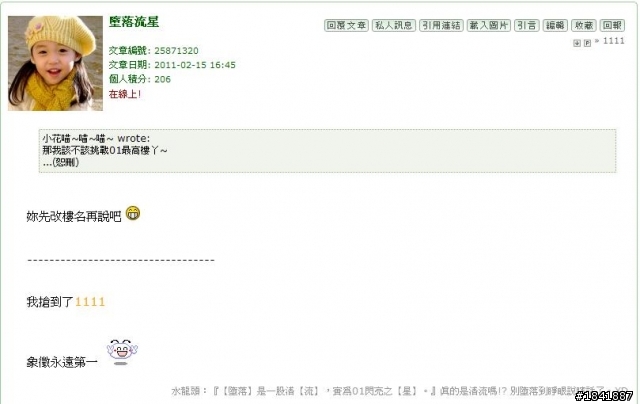Image resolution: width=640 pixels, height=404 pixels.
Task: Click the 編輯 edit button
Action: (555, 25)
